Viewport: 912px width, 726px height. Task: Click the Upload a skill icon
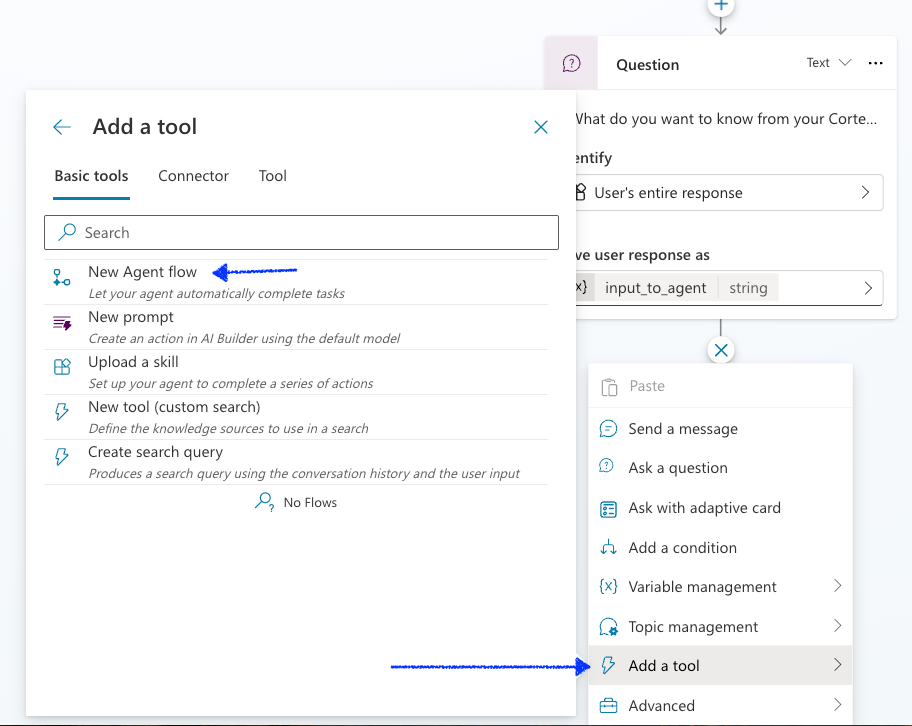62,367
